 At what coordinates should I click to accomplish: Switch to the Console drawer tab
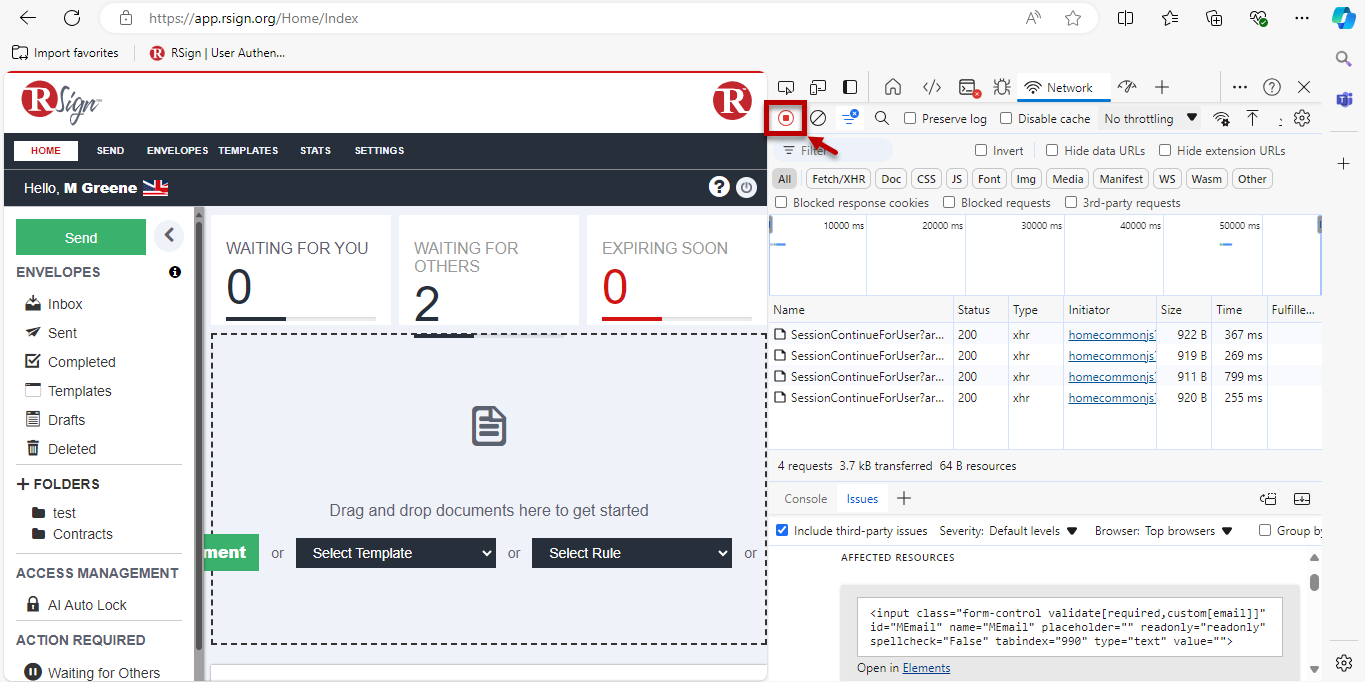click(805, 498)
